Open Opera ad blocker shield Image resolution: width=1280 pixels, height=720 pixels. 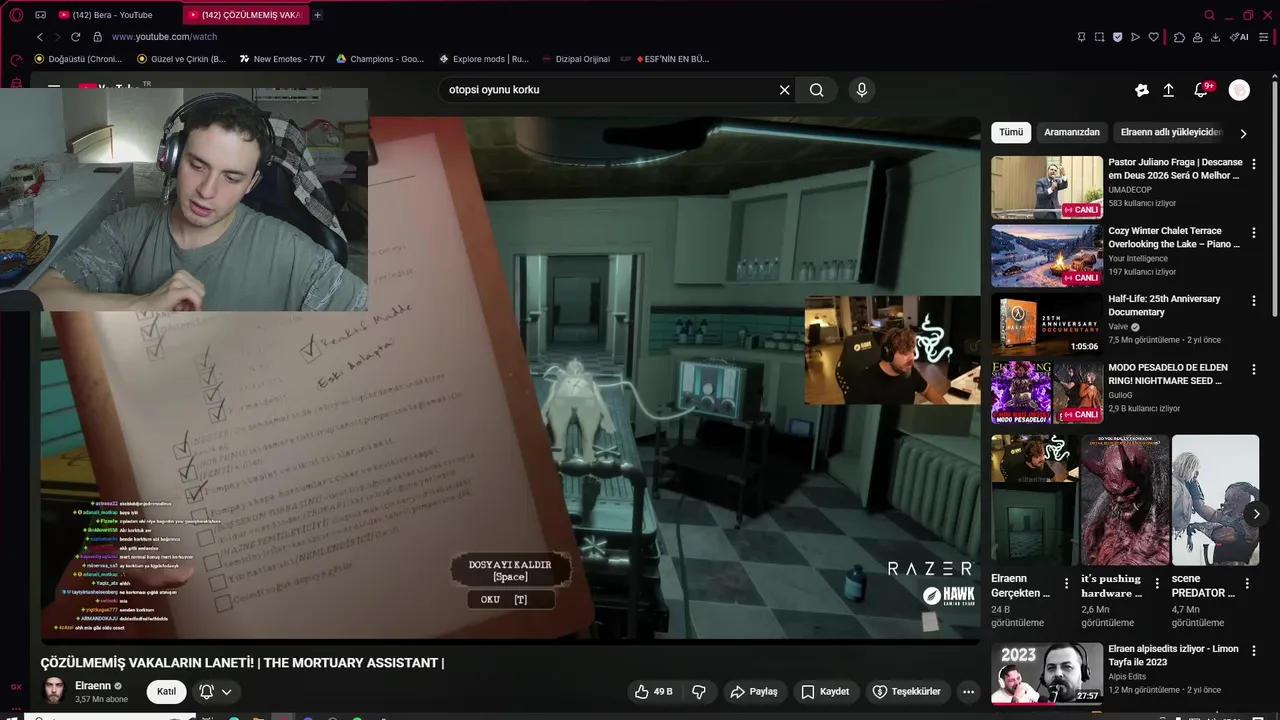(1117, 37)
